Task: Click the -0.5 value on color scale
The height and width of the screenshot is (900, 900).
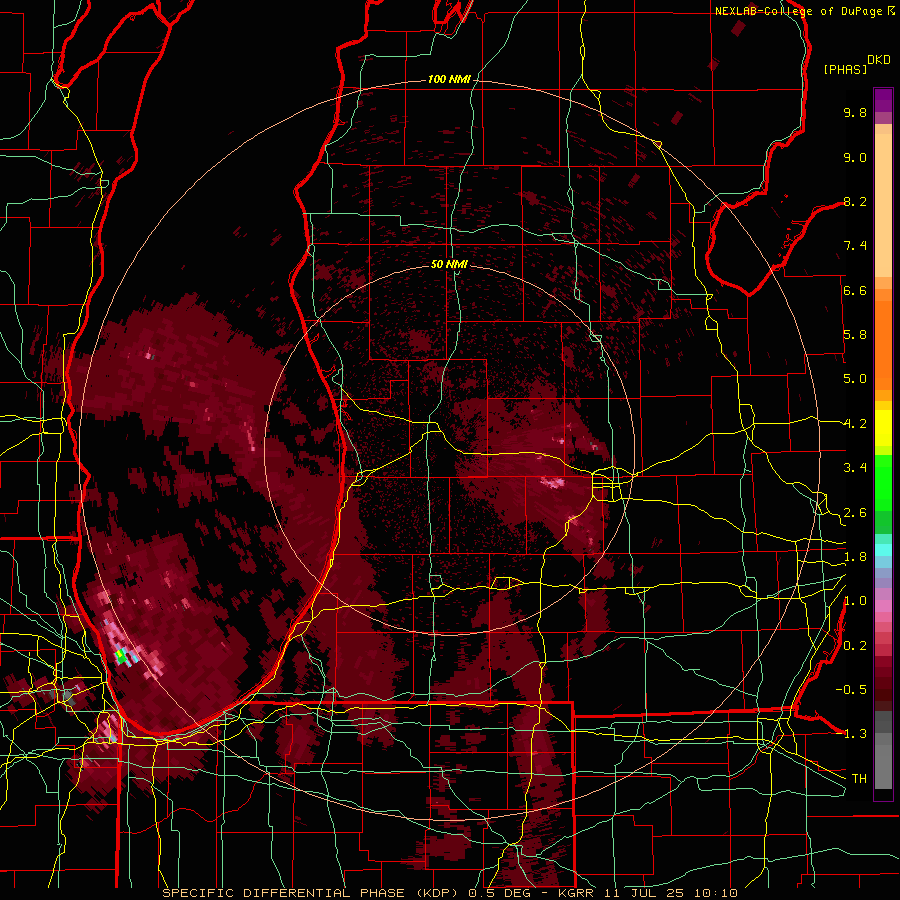Action: point(851,690)
